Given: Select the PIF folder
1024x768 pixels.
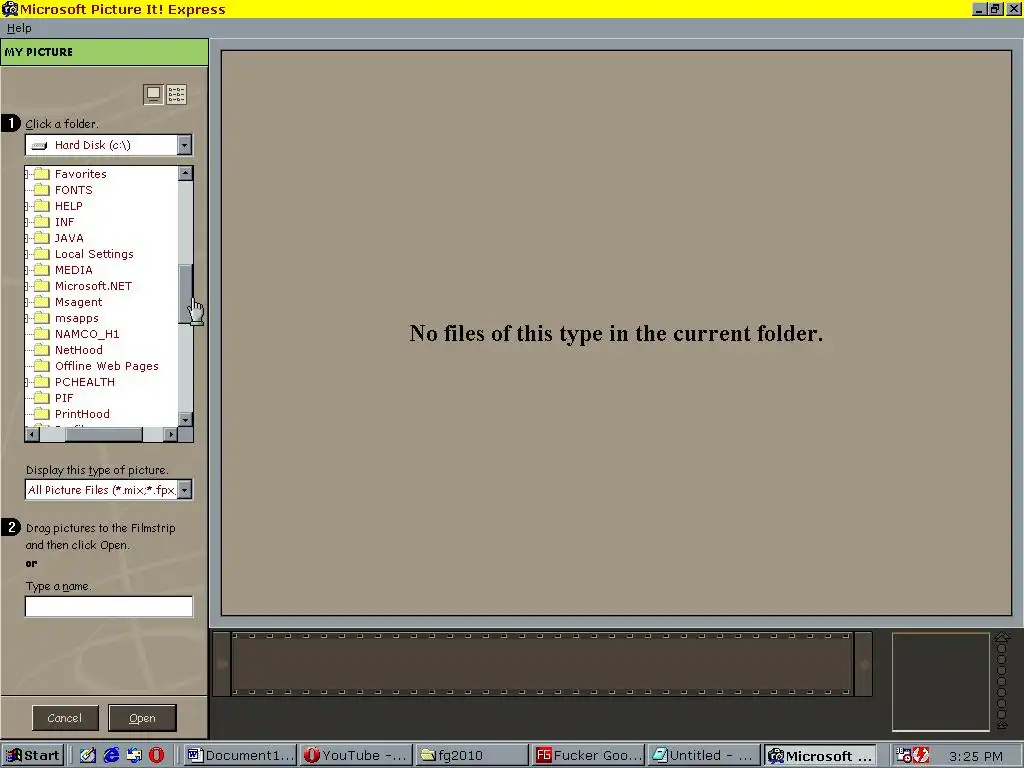Looking at the screenshot, I should tap(63, 398).
